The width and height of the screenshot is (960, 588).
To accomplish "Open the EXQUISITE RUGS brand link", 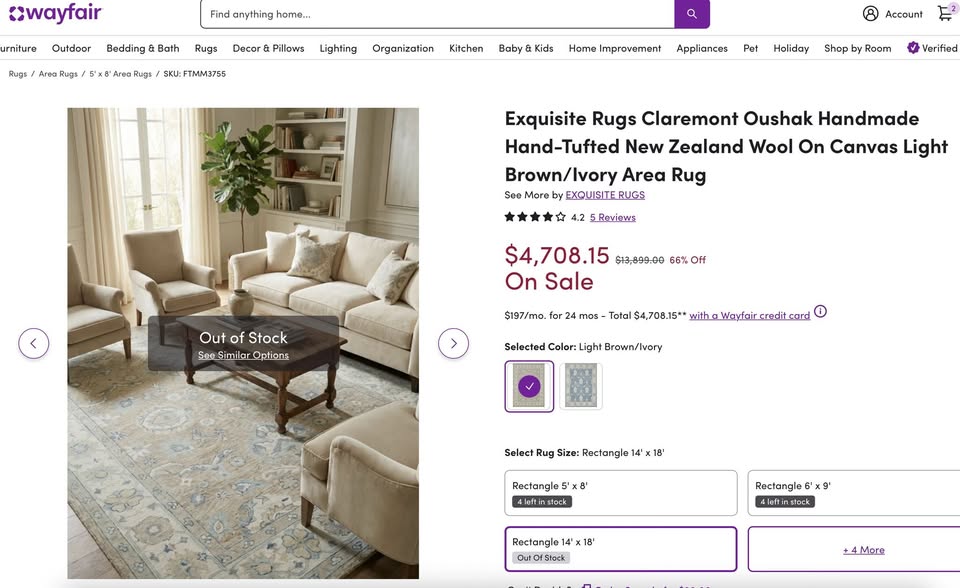I will tap(605, 195).
